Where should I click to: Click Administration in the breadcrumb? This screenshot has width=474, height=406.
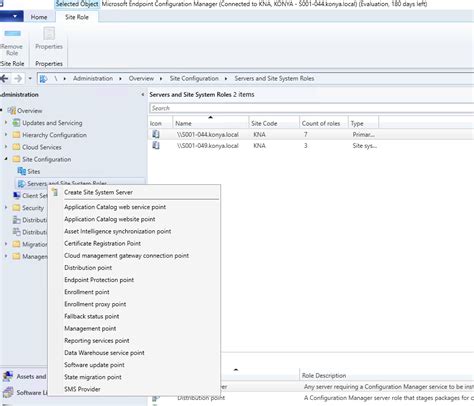coord(93,78)
